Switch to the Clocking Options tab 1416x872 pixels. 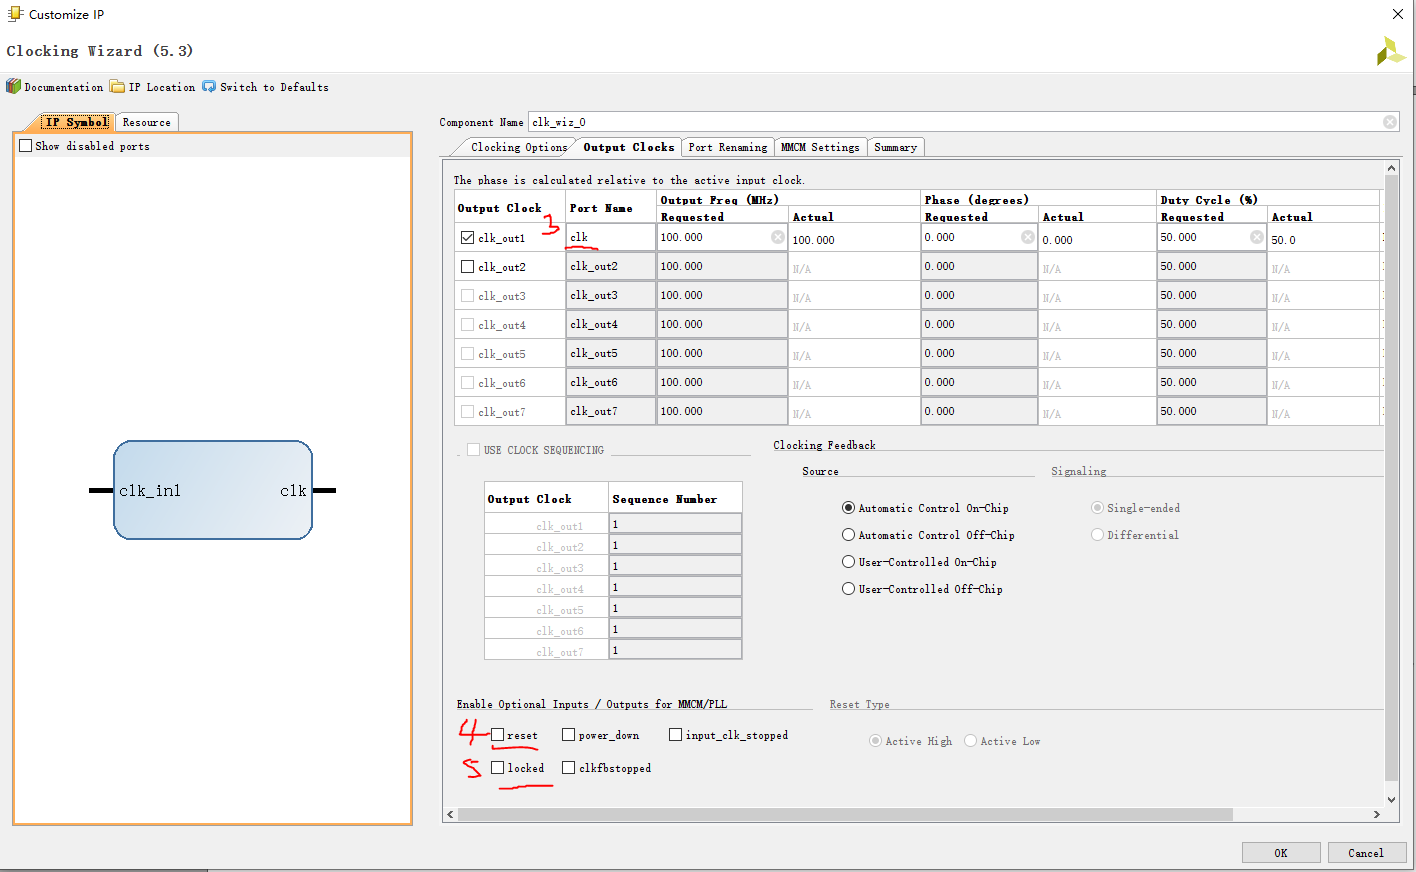click(x=518, y=147)
